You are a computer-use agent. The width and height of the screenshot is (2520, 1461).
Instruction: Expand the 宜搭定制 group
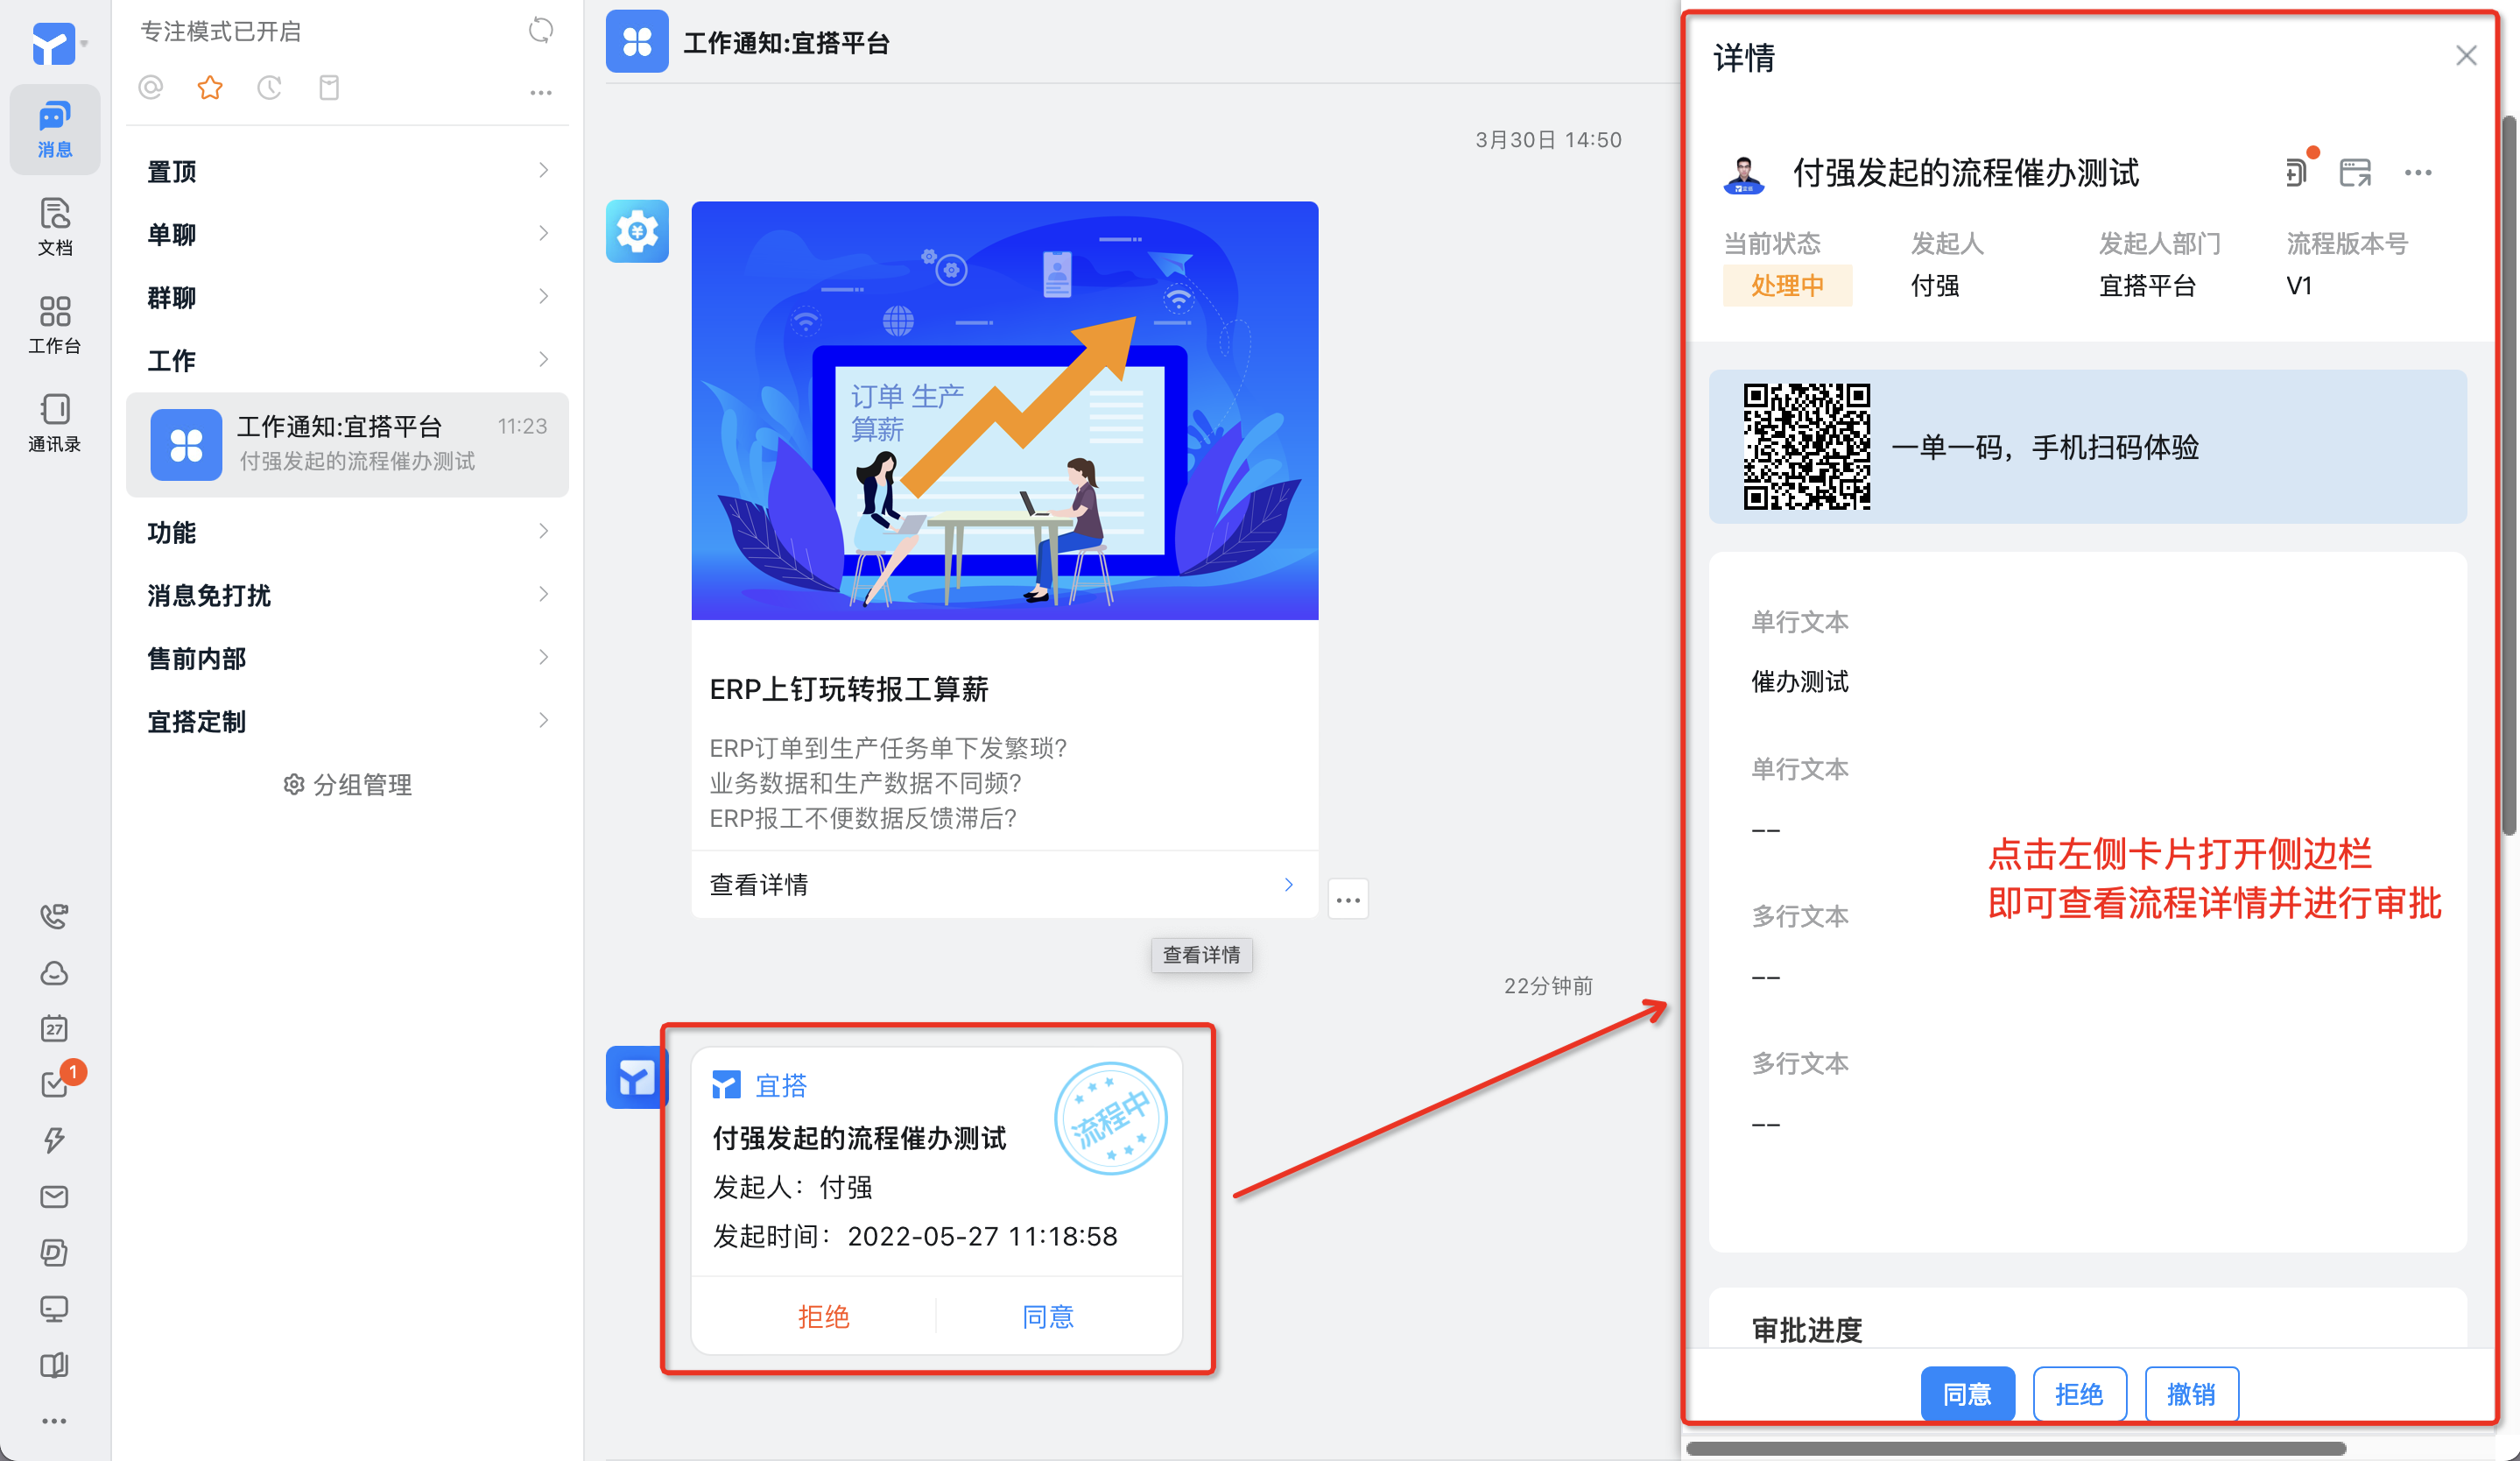tap(348, 721)
